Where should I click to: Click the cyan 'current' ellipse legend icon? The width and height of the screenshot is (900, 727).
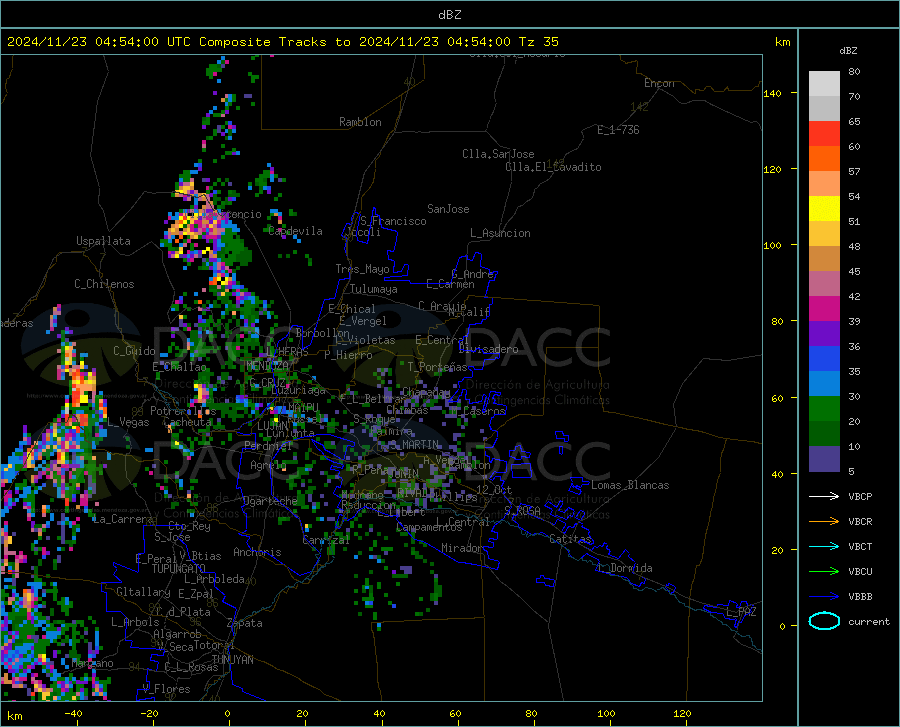click(824, 621)
